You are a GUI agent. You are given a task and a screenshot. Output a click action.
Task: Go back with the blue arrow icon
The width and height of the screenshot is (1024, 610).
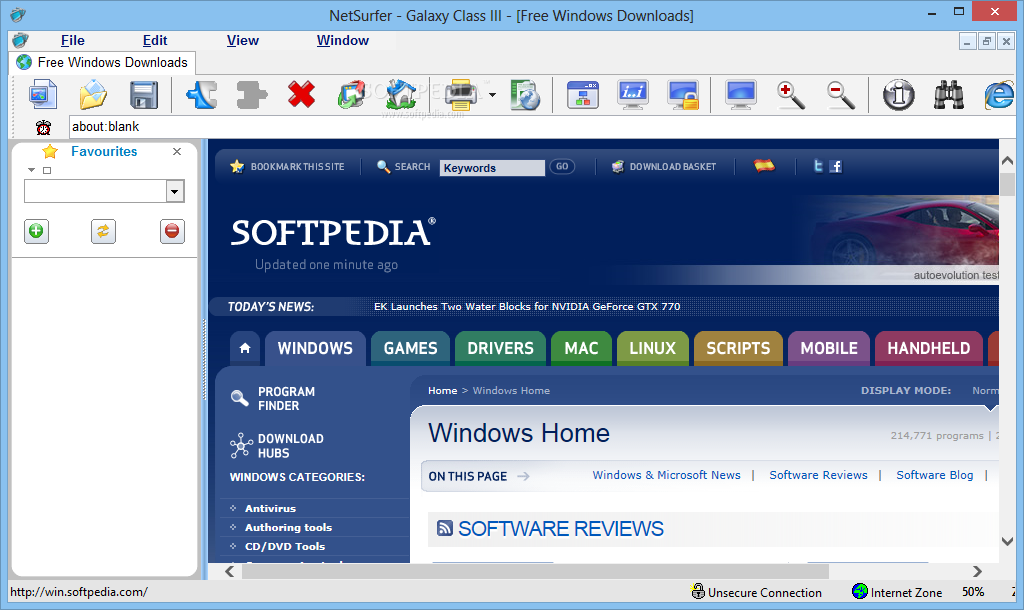point(202,95)
